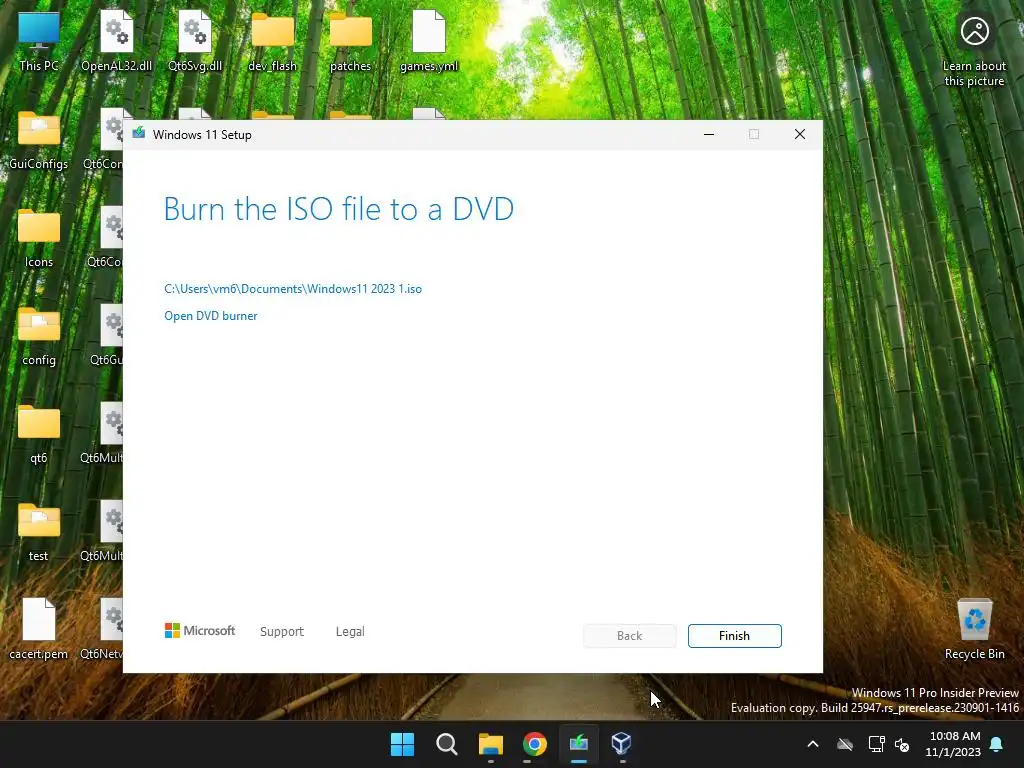Select Windows 11 Setup taskbar icon
The image size is (1024, 768).
(579, 744)
